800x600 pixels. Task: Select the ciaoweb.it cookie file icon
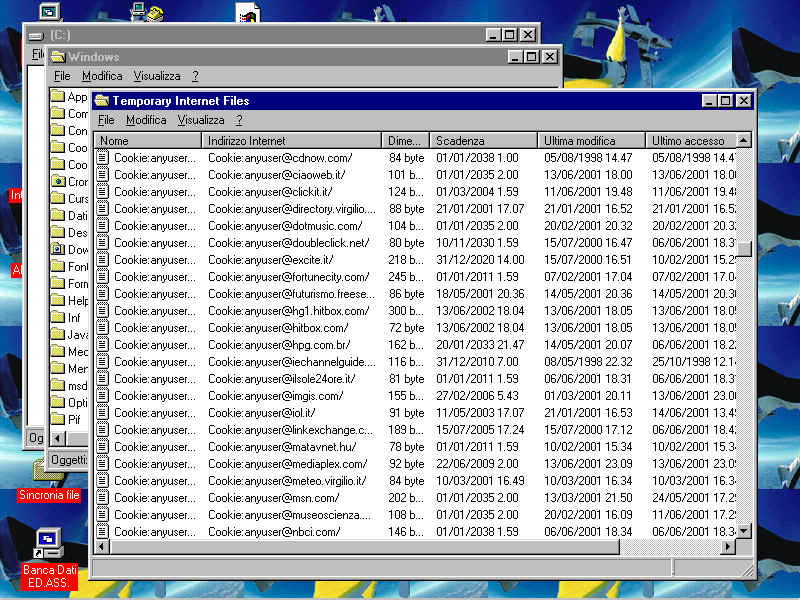pyautogui.click(x=103, y=174)
